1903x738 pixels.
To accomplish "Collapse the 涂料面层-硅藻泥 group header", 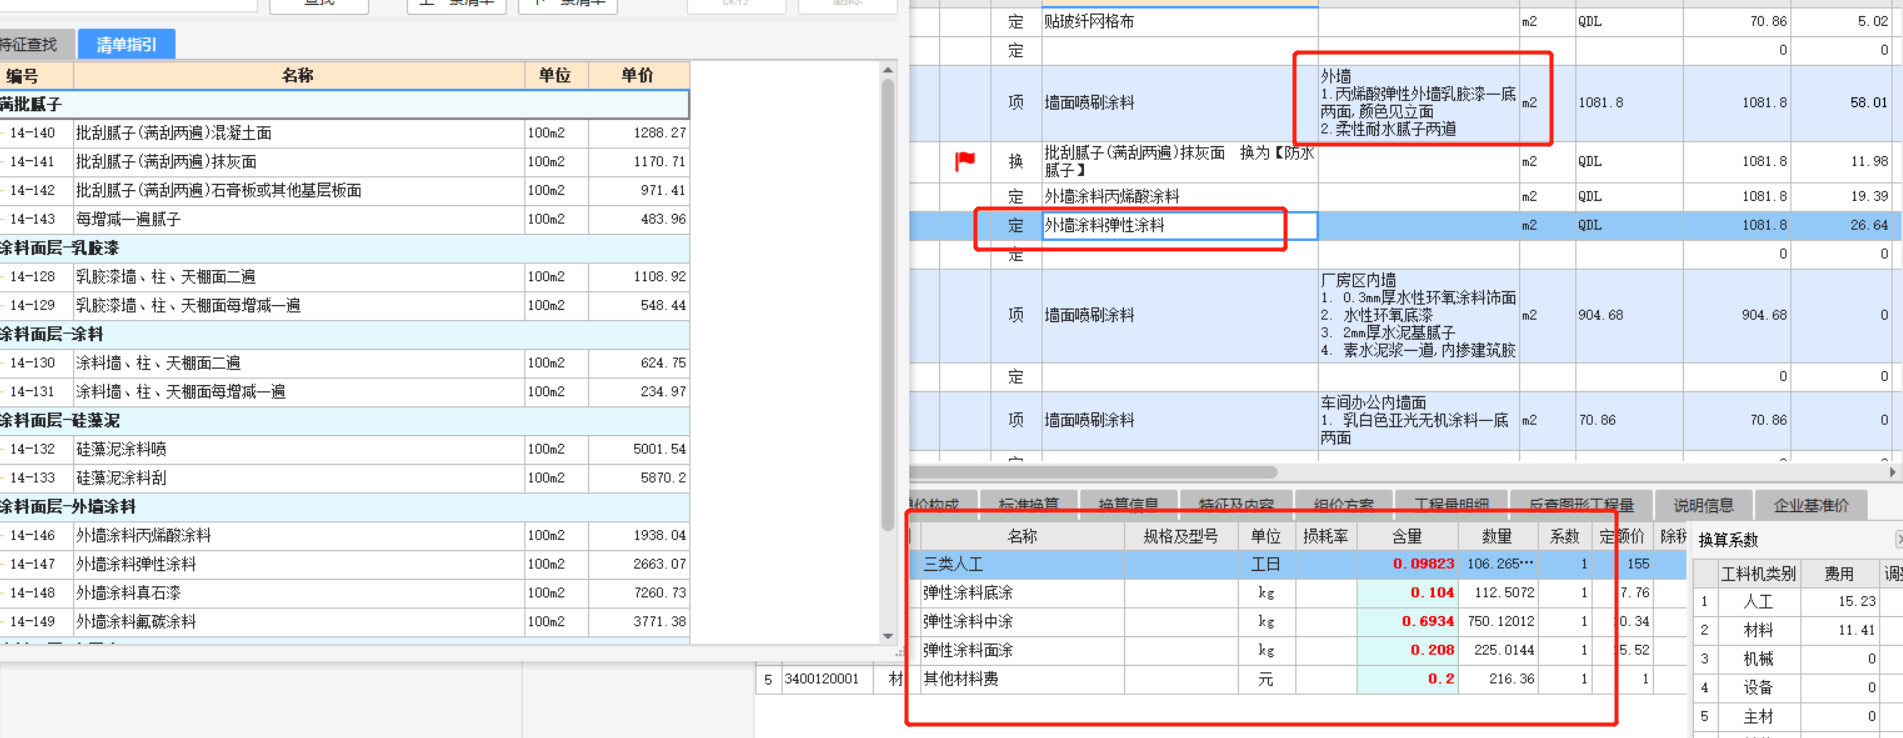I will click(x=344, y=420).
